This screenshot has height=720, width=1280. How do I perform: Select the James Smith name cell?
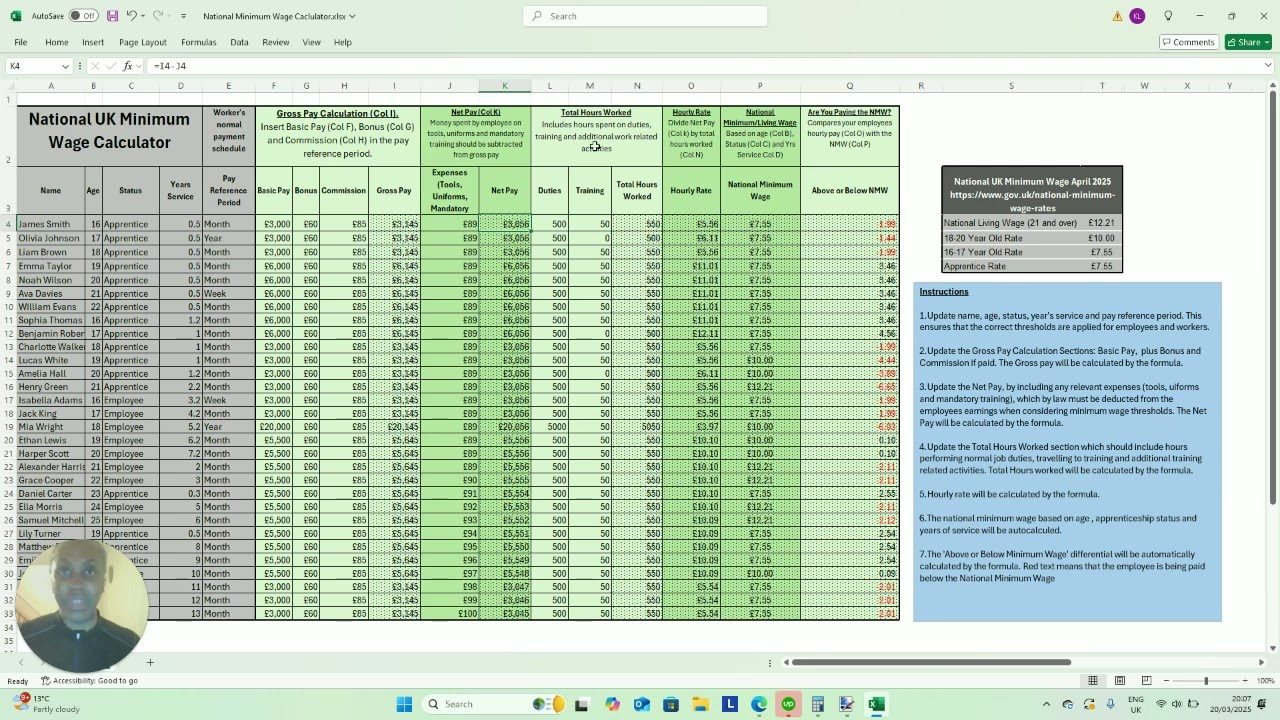[x=51, y=224]
